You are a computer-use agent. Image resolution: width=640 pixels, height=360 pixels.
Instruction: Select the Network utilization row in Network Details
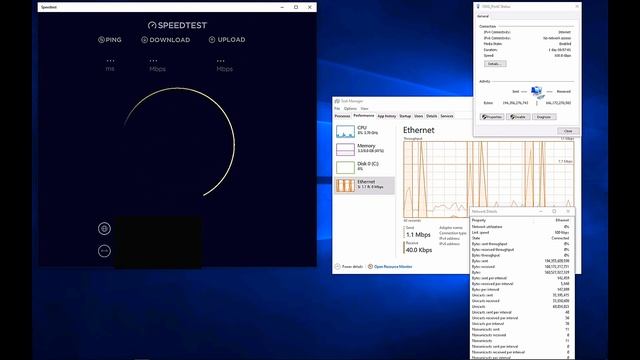pyautogui.click(x=520, y=227)
